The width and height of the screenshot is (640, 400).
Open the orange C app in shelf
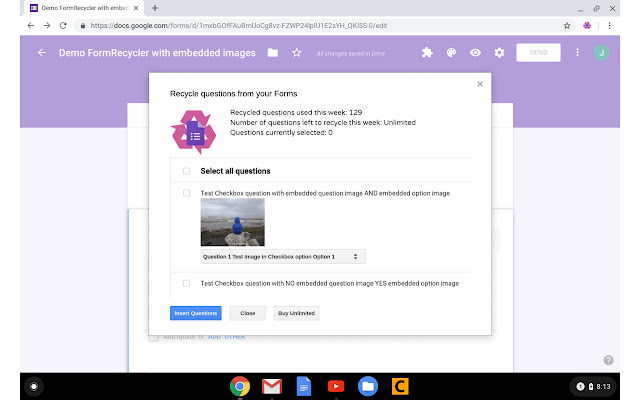coord(400,386)
